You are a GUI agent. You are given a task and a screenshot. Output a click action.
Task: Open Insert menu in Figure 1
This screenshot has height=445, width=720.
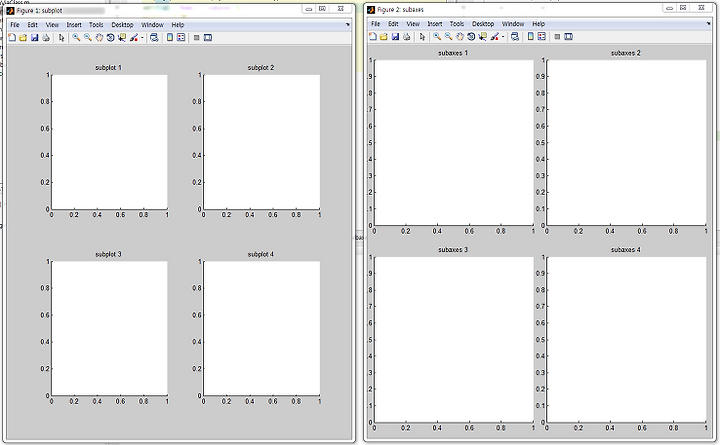click(x=74, y=25)
